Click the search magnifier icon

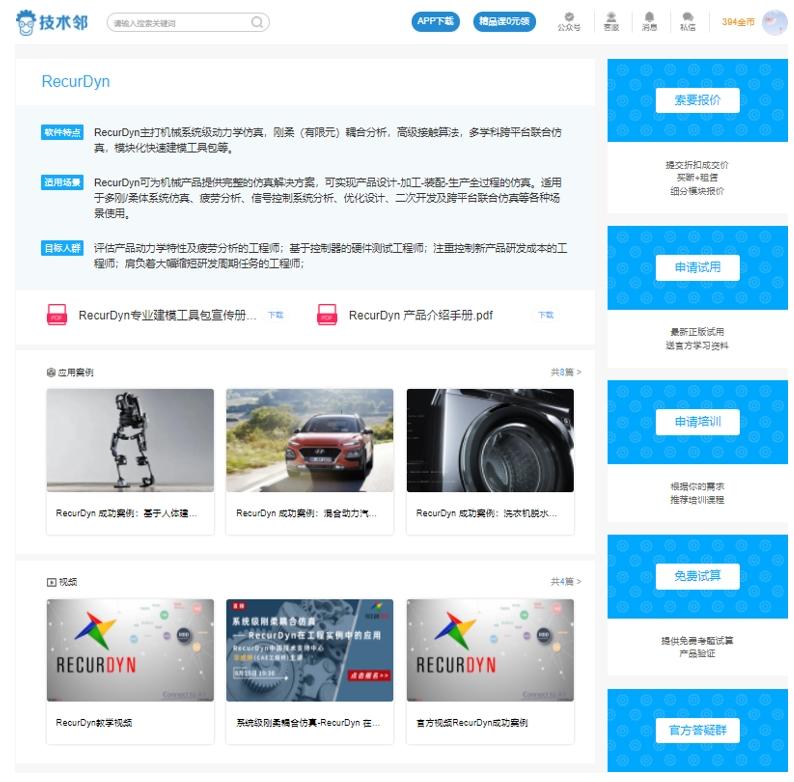(257, 22)
